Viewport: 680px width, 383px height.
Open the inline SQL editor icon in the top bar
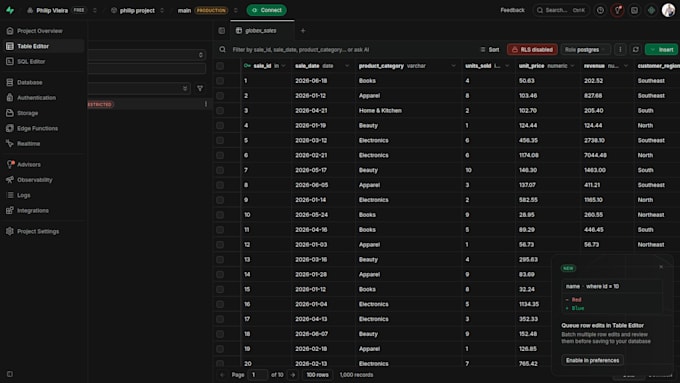click(x=634, y=10)
